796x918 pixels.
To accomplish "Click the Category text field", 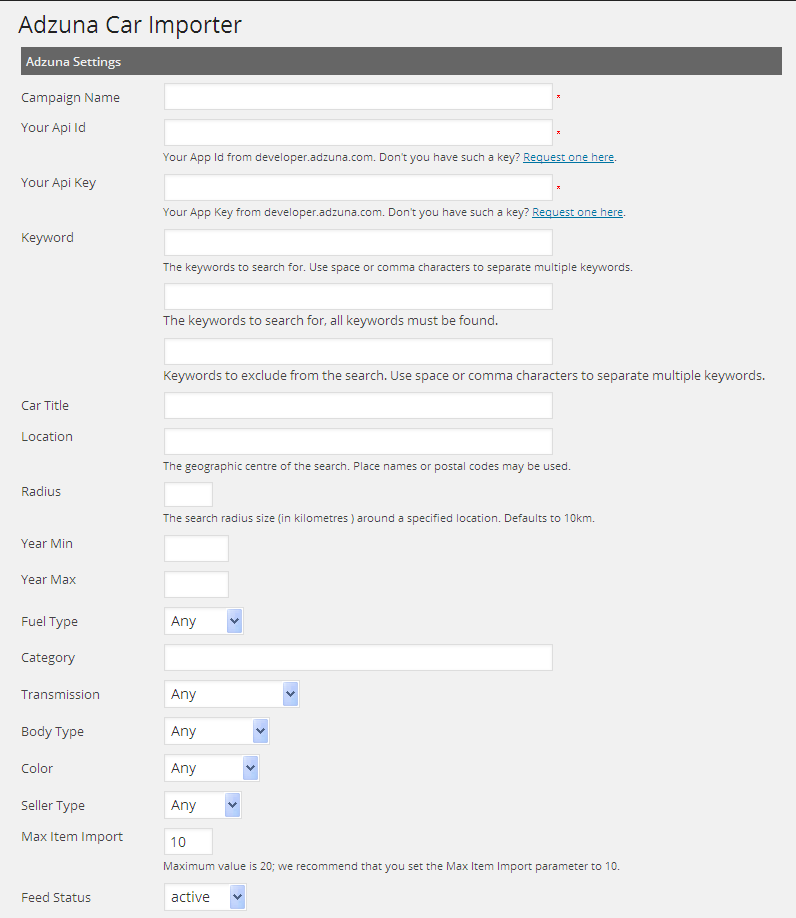I will click(358, 658).
